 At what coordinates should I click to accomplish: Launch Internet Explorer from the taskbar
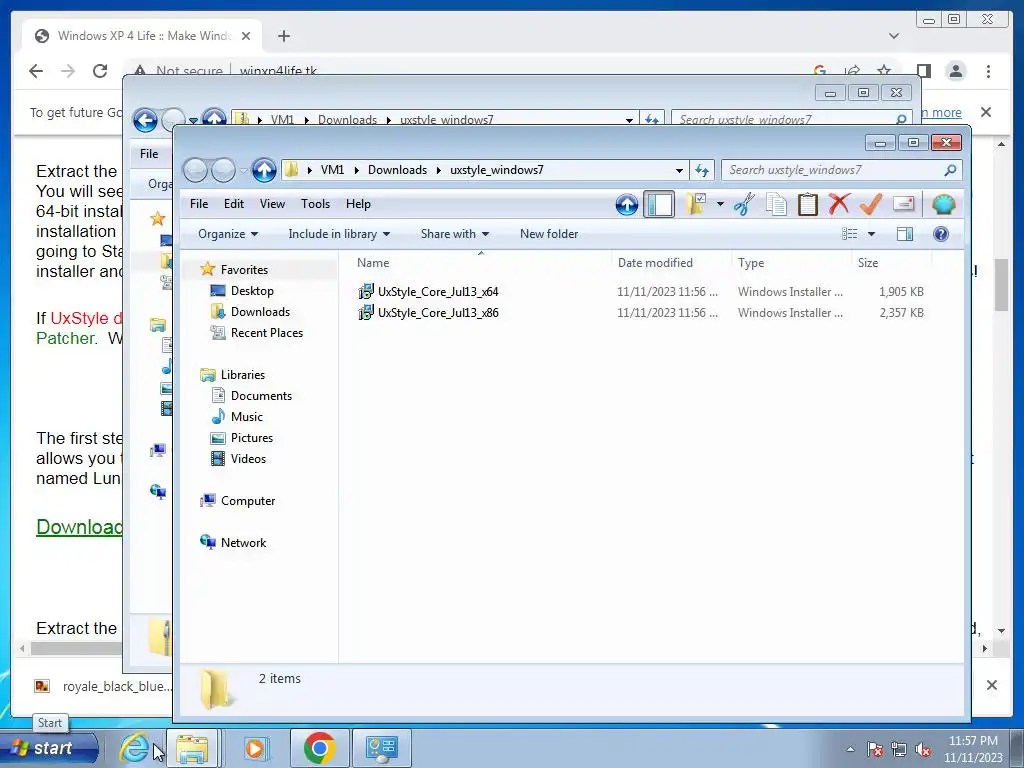pyautogui.click(x=135, y=747)
